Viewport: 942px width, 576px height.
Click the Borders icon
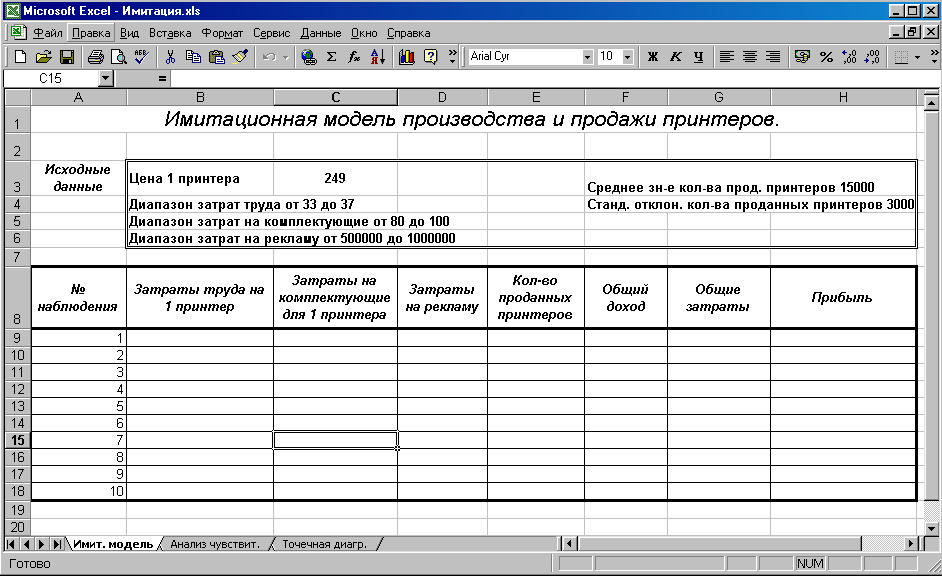tap(901, 57)
